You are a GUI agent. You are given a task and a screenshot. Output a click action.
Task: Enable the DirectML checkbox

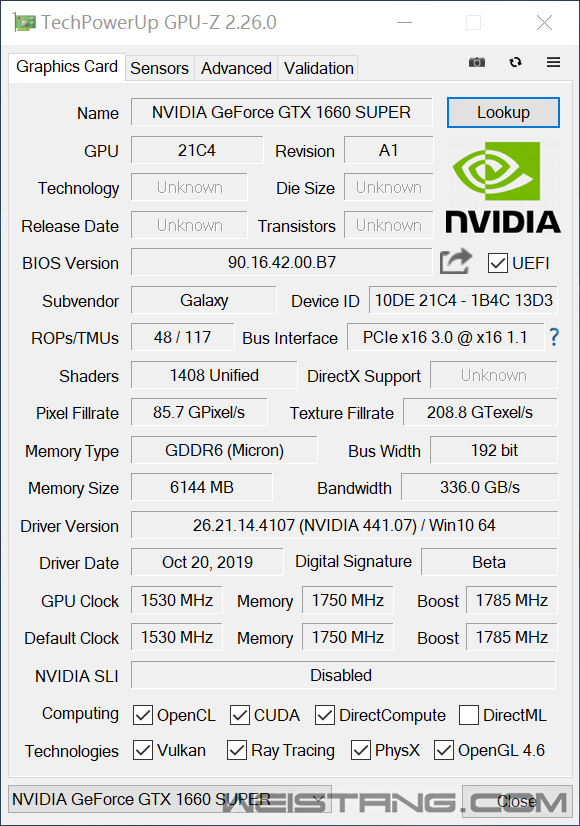pyautogui.click(x=468, y=715)
